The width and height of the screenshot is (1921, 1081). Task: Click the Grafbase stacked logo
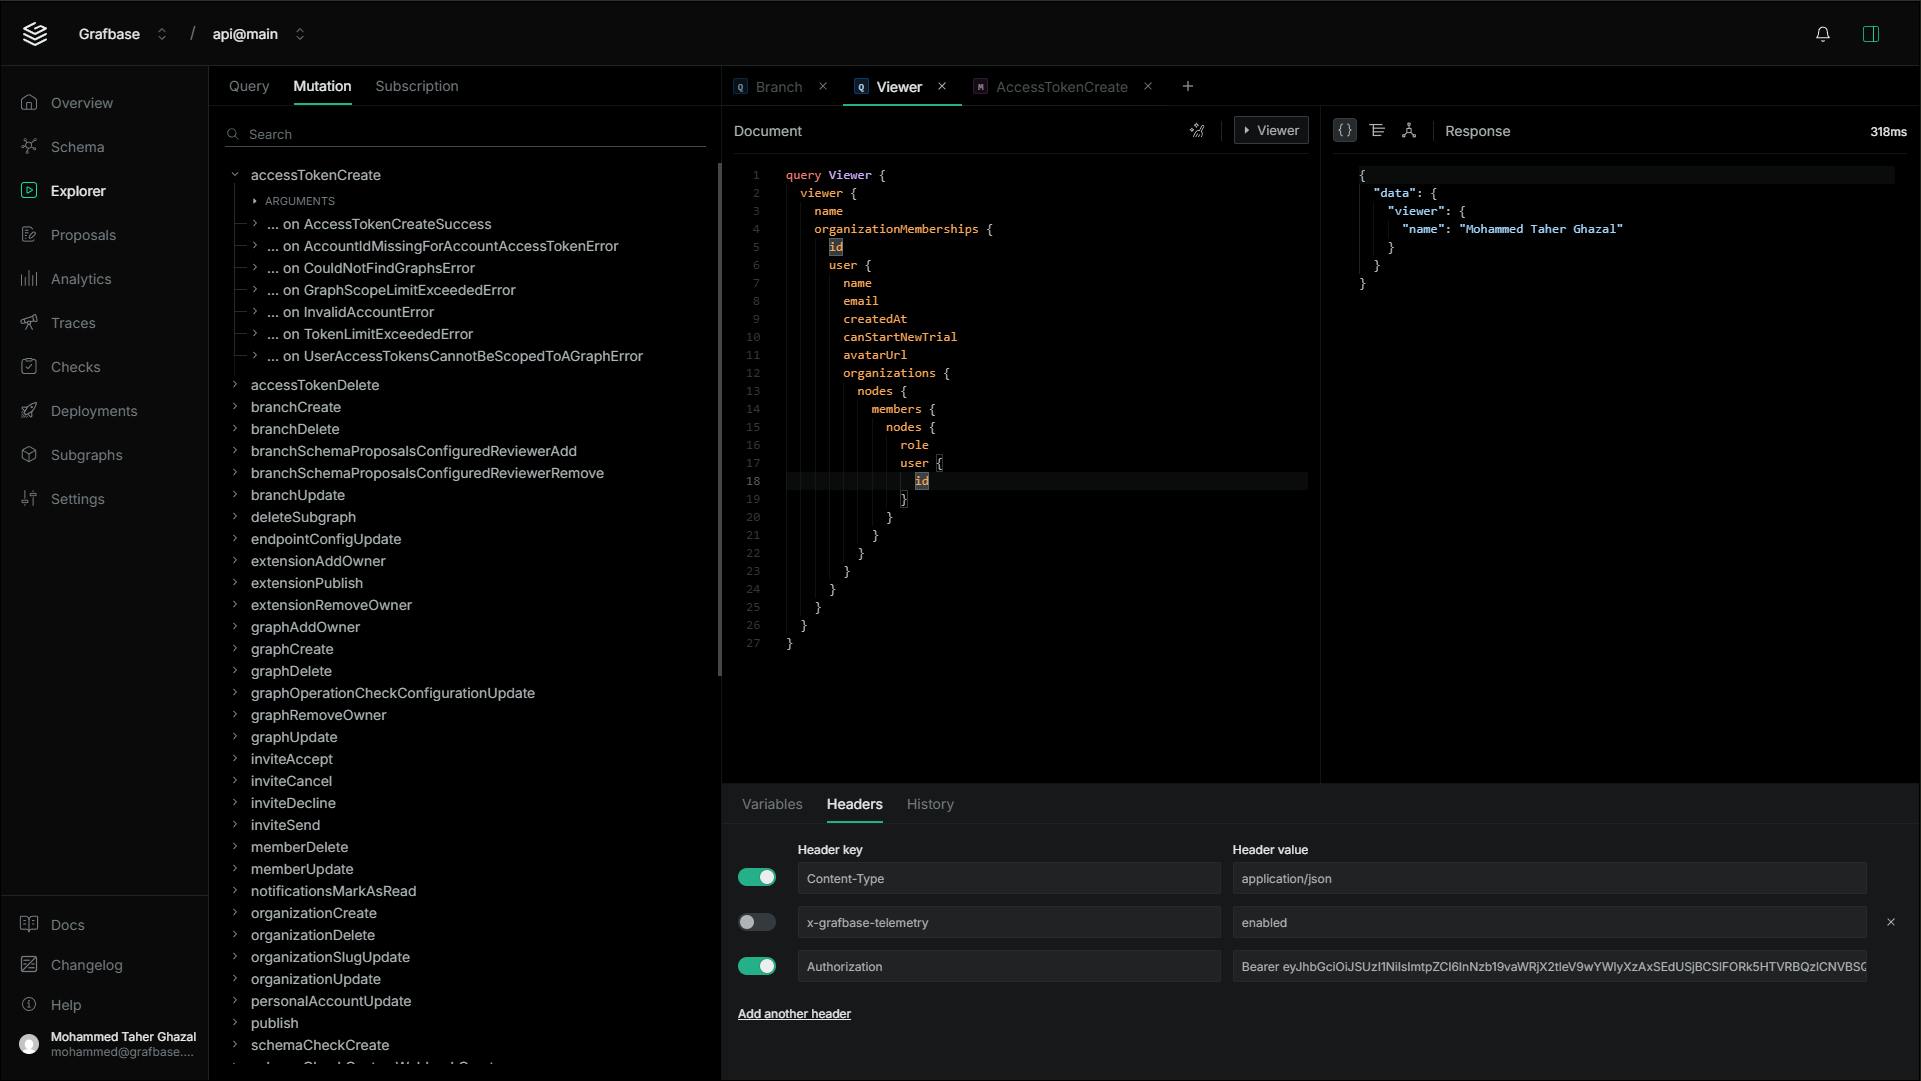coord(35,34)
